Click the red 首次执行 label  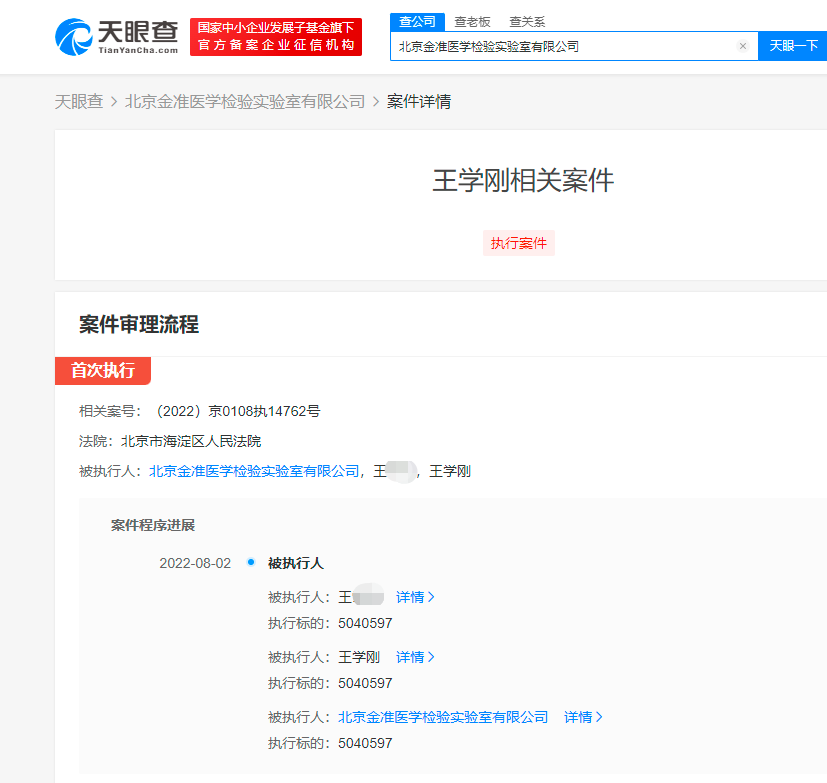point(103,370)
